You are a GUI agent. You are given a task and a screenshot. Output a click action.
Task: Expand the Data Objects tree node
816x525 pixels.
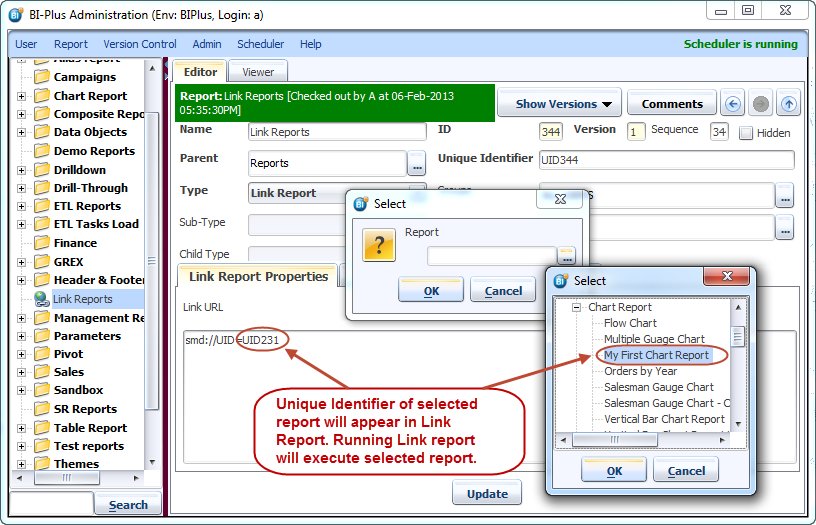tap(22, 132)
